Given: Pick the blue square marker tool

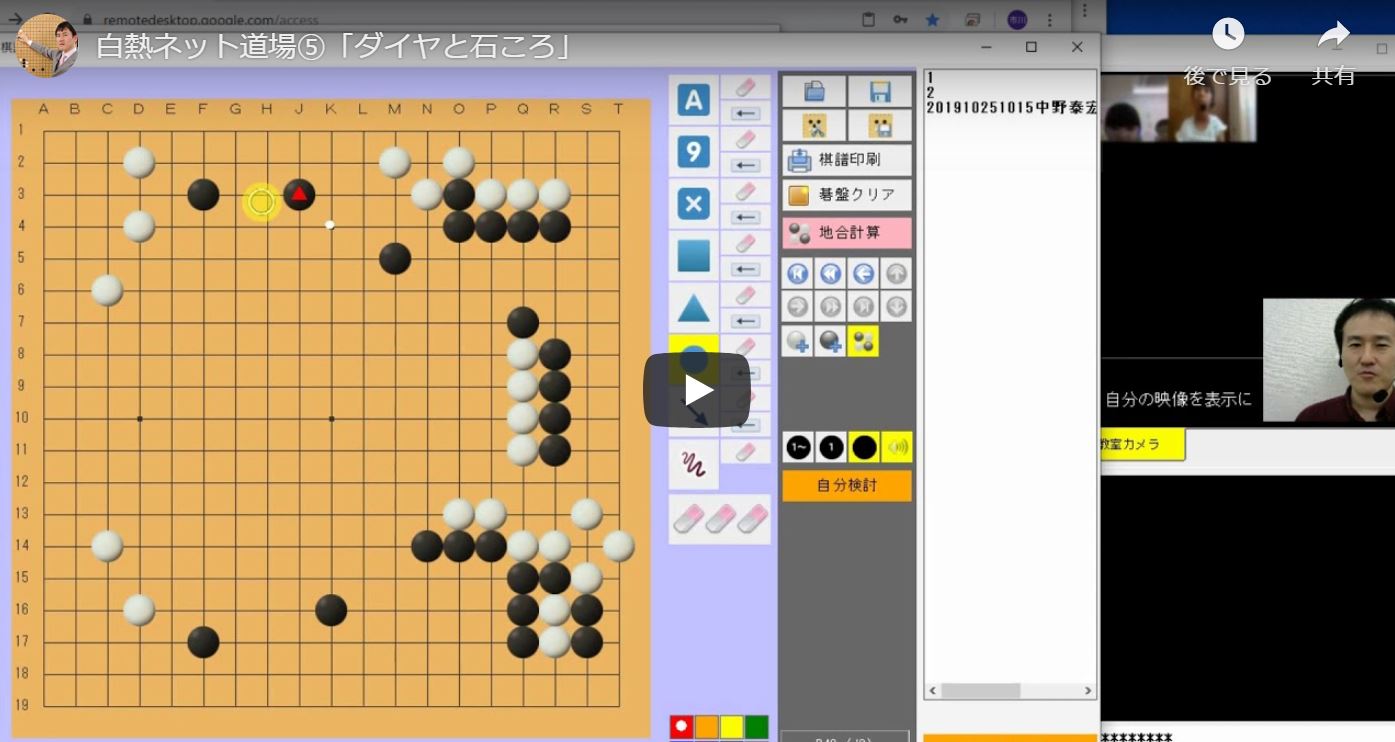Looking at the screenshot, I should point(693,256).
